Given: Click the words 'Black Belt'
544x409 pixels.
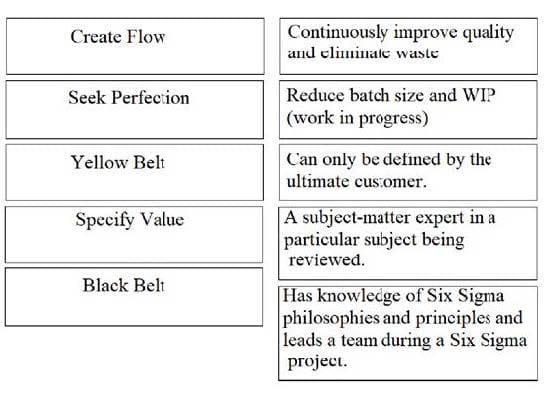Looking at the screenshot, I should tap(124, 286).
